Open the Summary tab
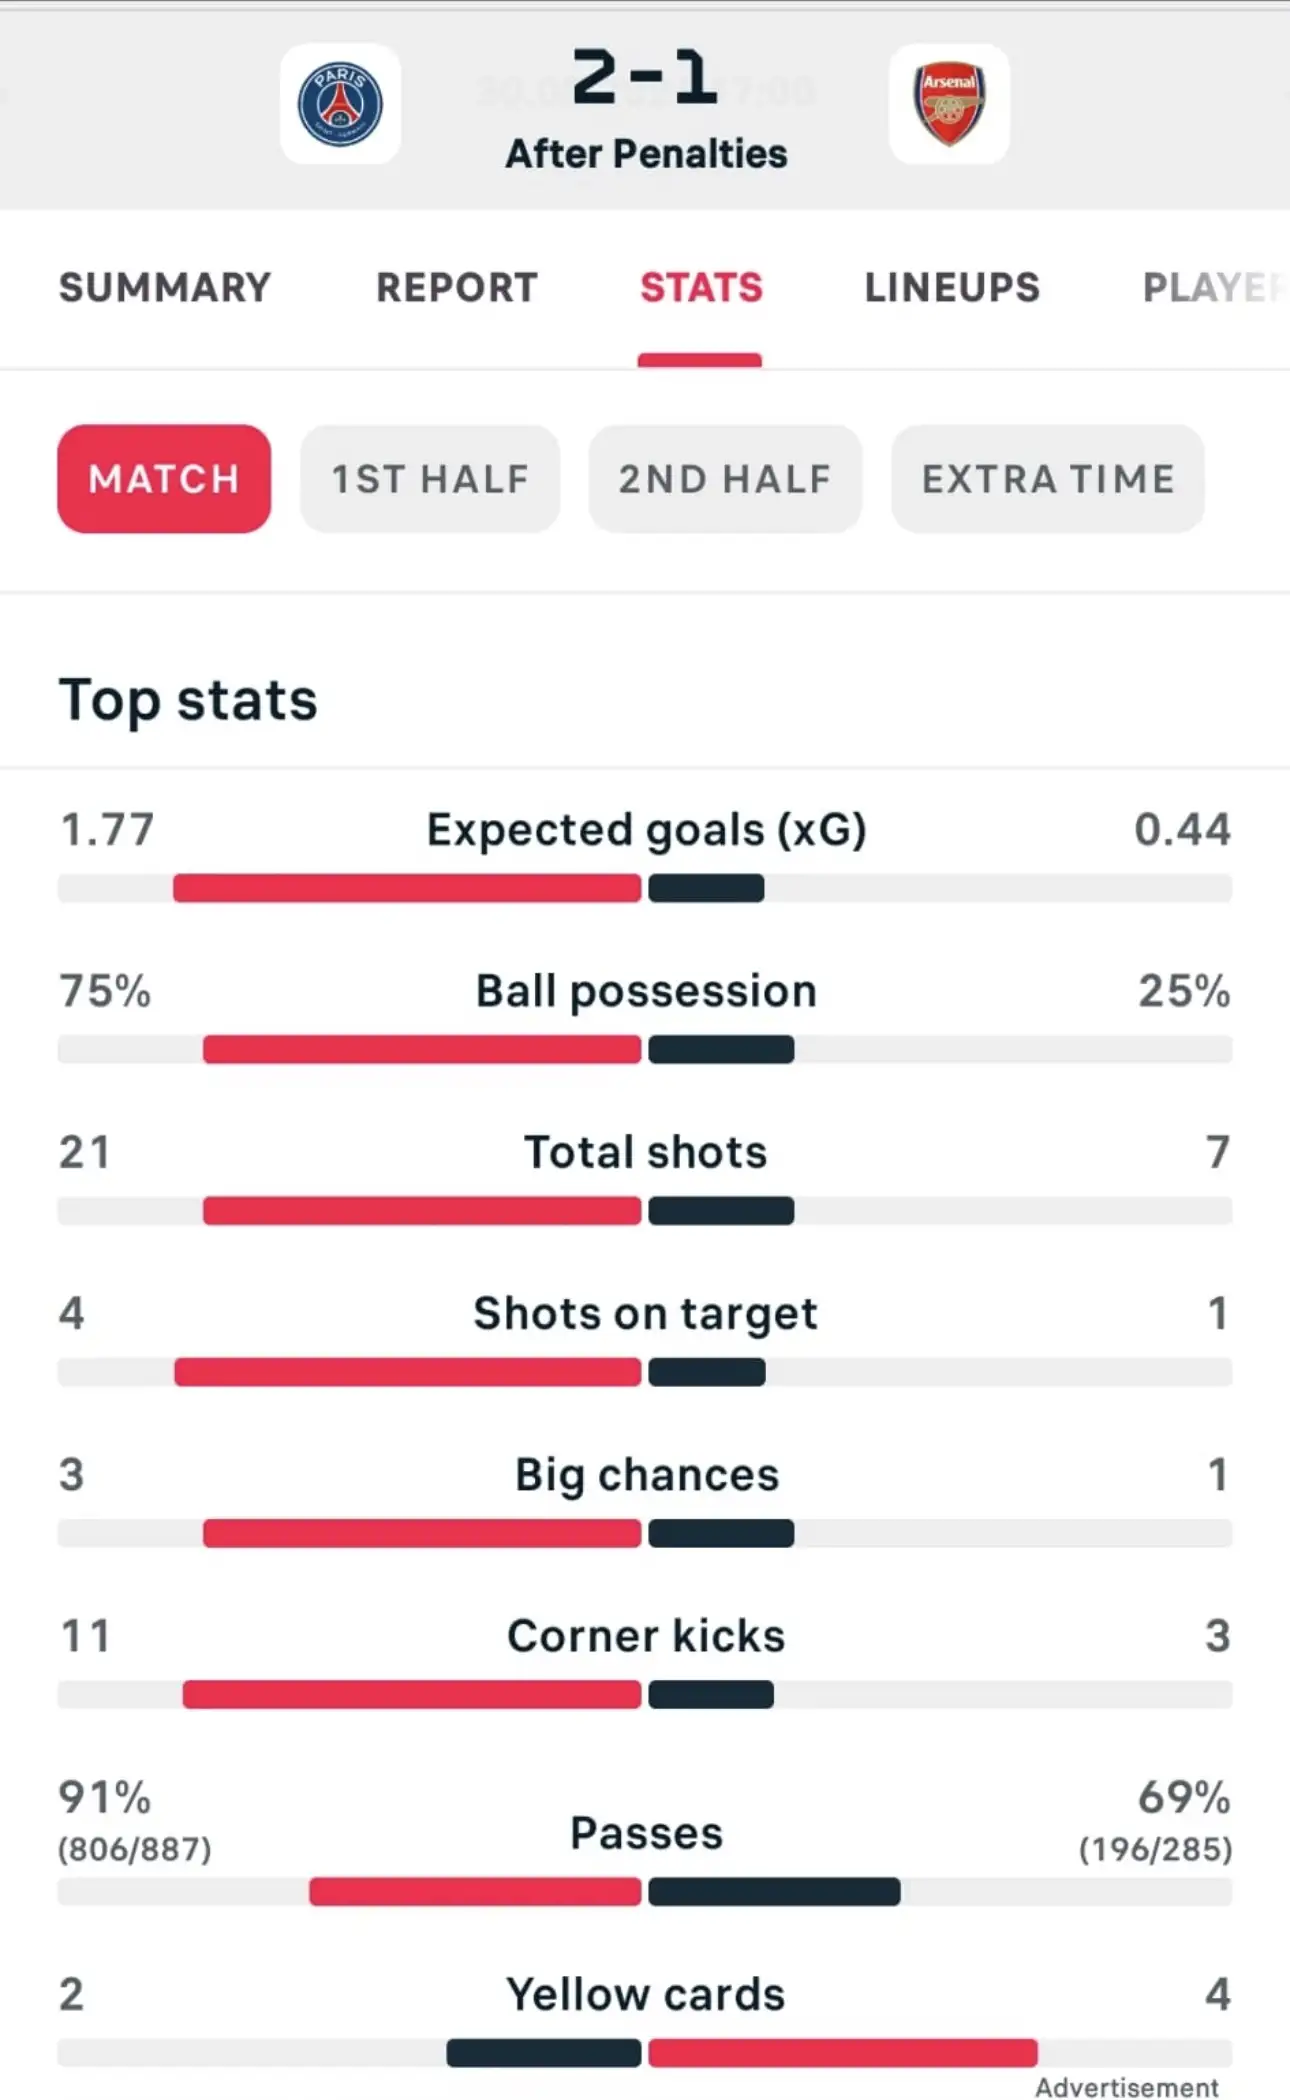 tap(165, 288)
